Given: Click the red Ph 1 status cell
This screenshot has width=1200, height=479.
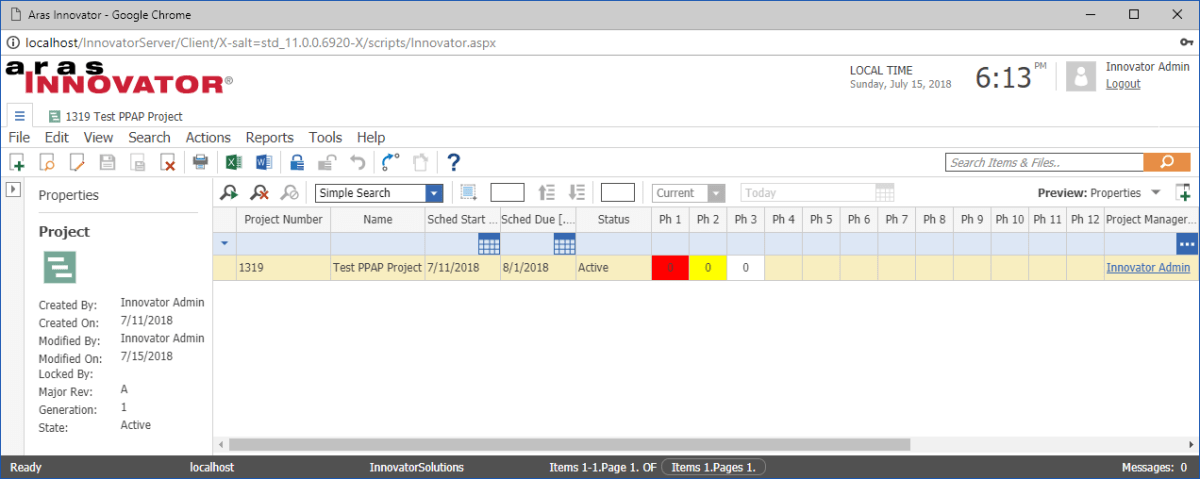Looking at the screenshot, I should (670, 268).
